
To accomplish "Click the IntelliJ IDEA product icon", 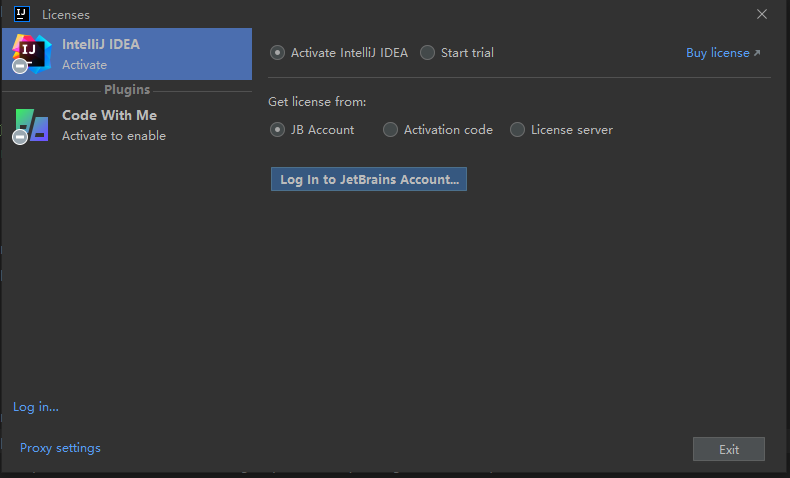I will point(31,52).
